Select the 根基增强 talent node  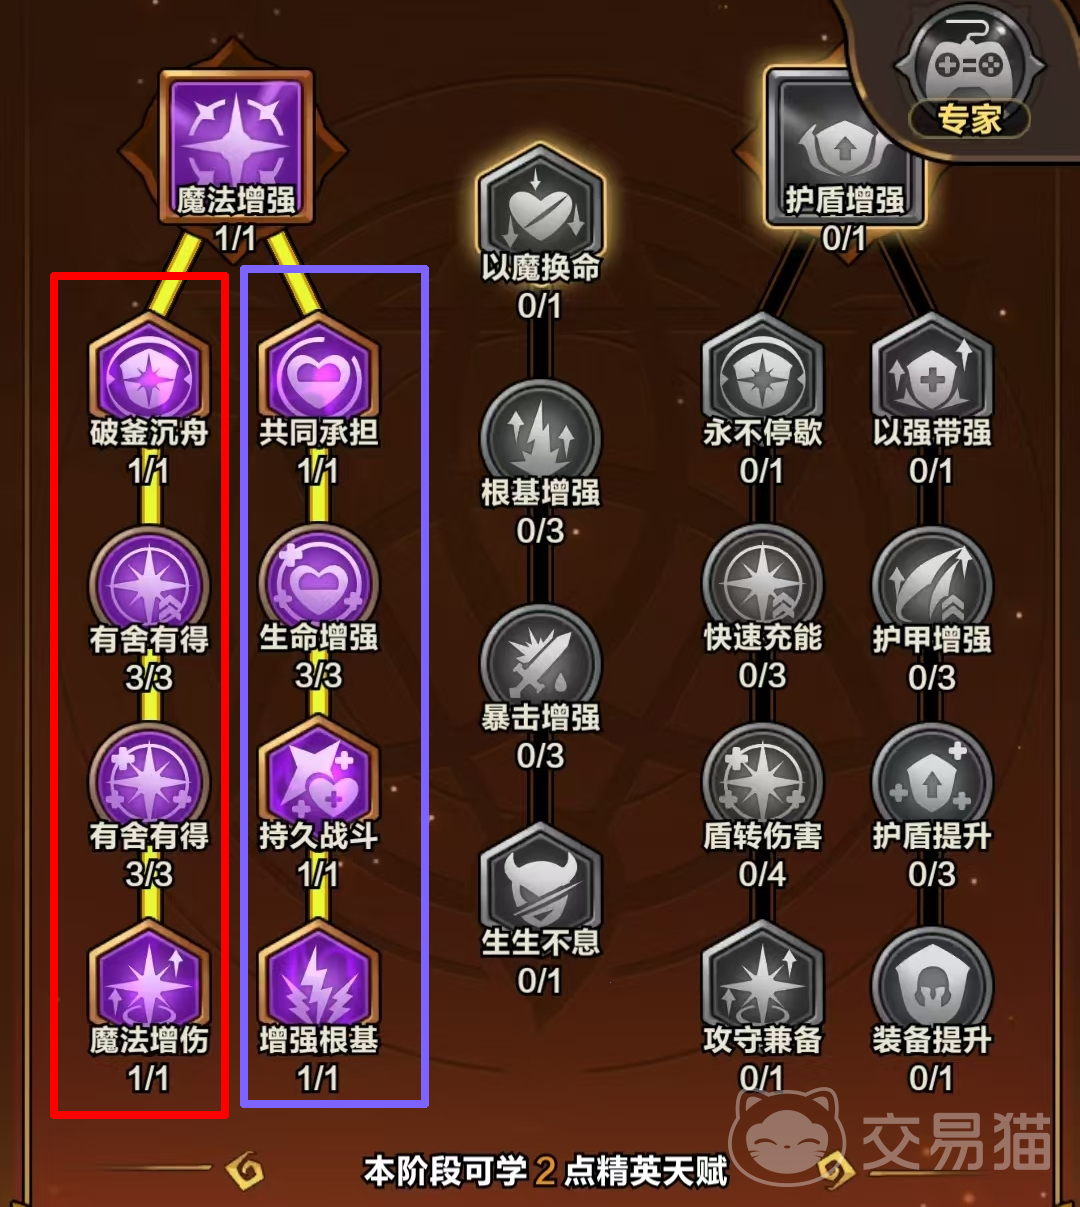[540, 437]
